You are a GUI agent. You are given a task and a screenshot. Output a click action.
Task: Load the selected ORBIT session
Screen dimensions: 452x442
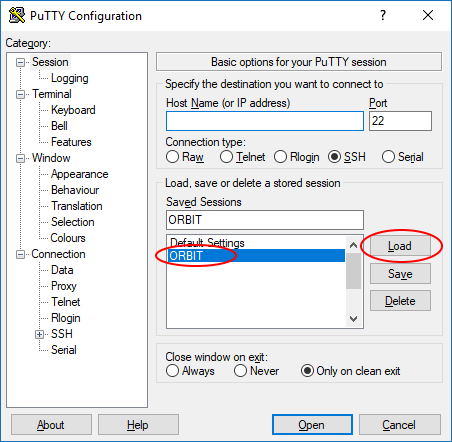(400, 246)
